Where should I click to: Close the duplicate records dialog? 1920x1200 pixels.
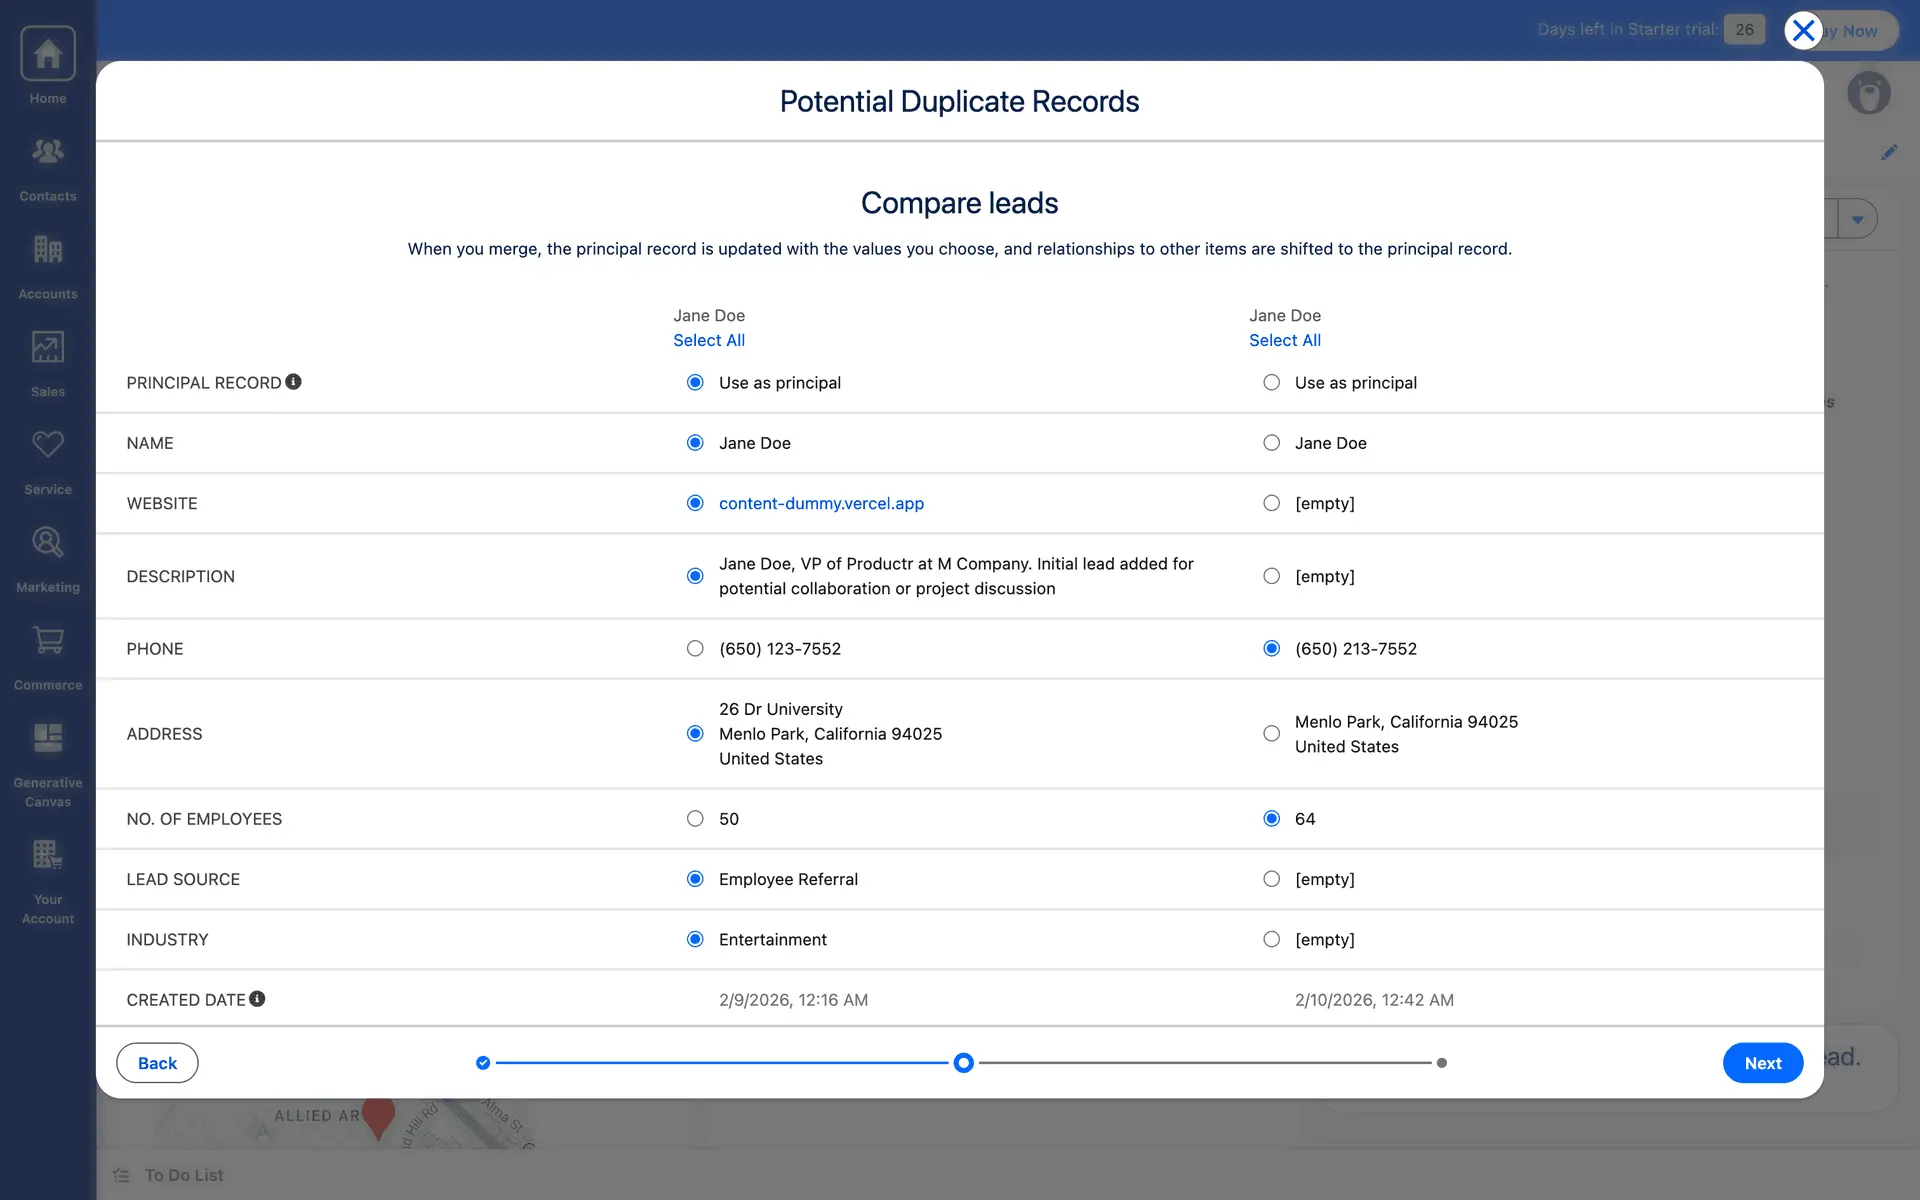click(x=1803, y=31)
